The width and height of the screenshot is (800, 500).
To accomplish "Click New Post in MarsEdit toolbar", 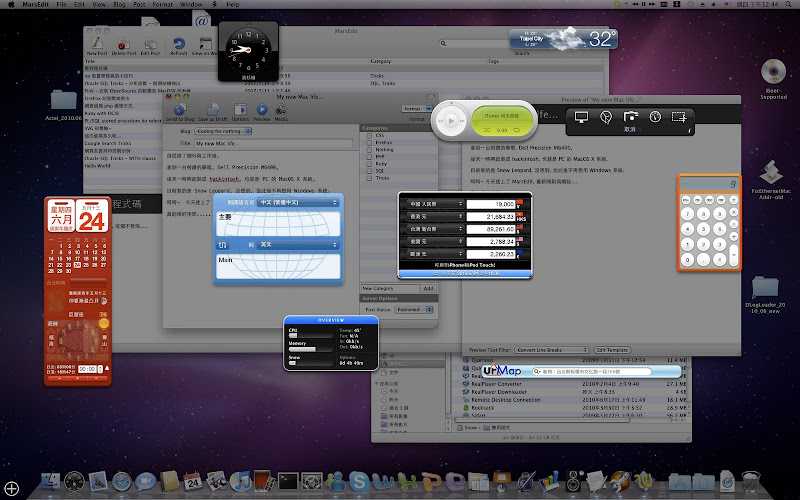I will coord(97,44).
